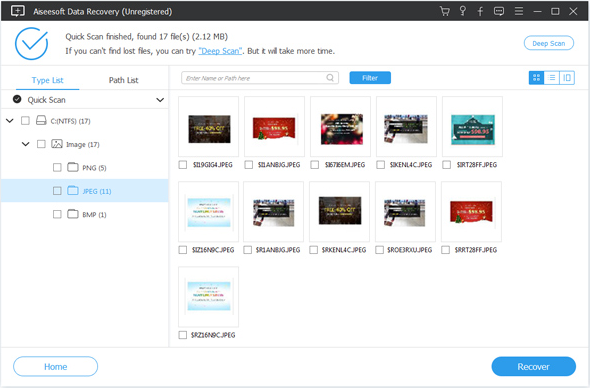590x388 pixels.
Task: Select the $RRT28FF.JPEG thumbnail
Action: coord(471,211)
